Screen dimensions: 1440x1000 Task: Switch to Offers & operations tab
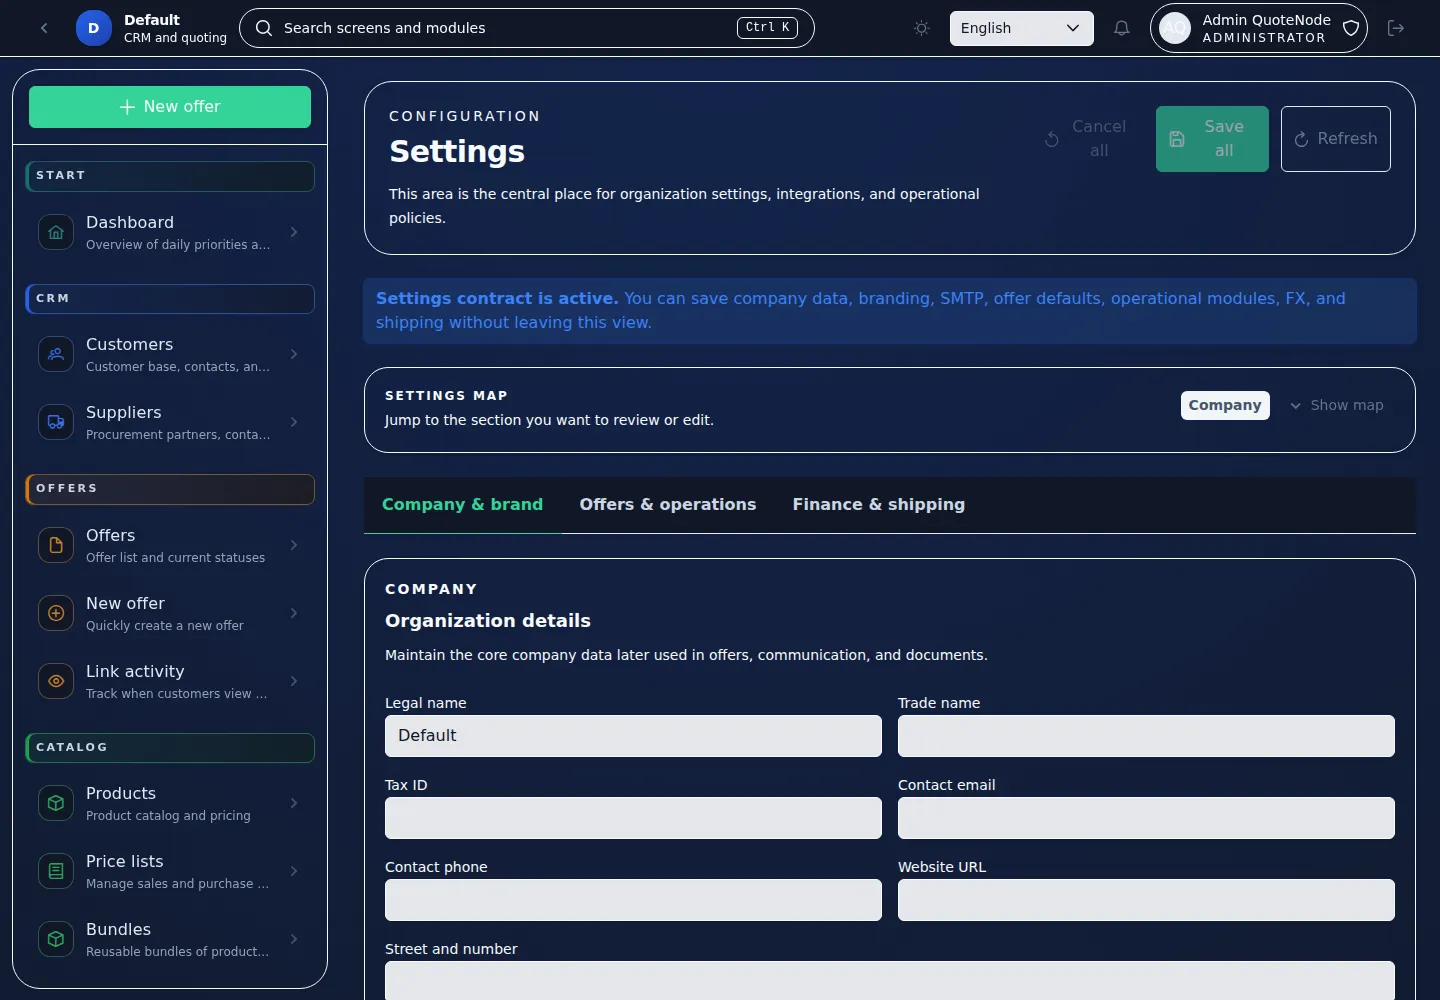pos(667,505)
